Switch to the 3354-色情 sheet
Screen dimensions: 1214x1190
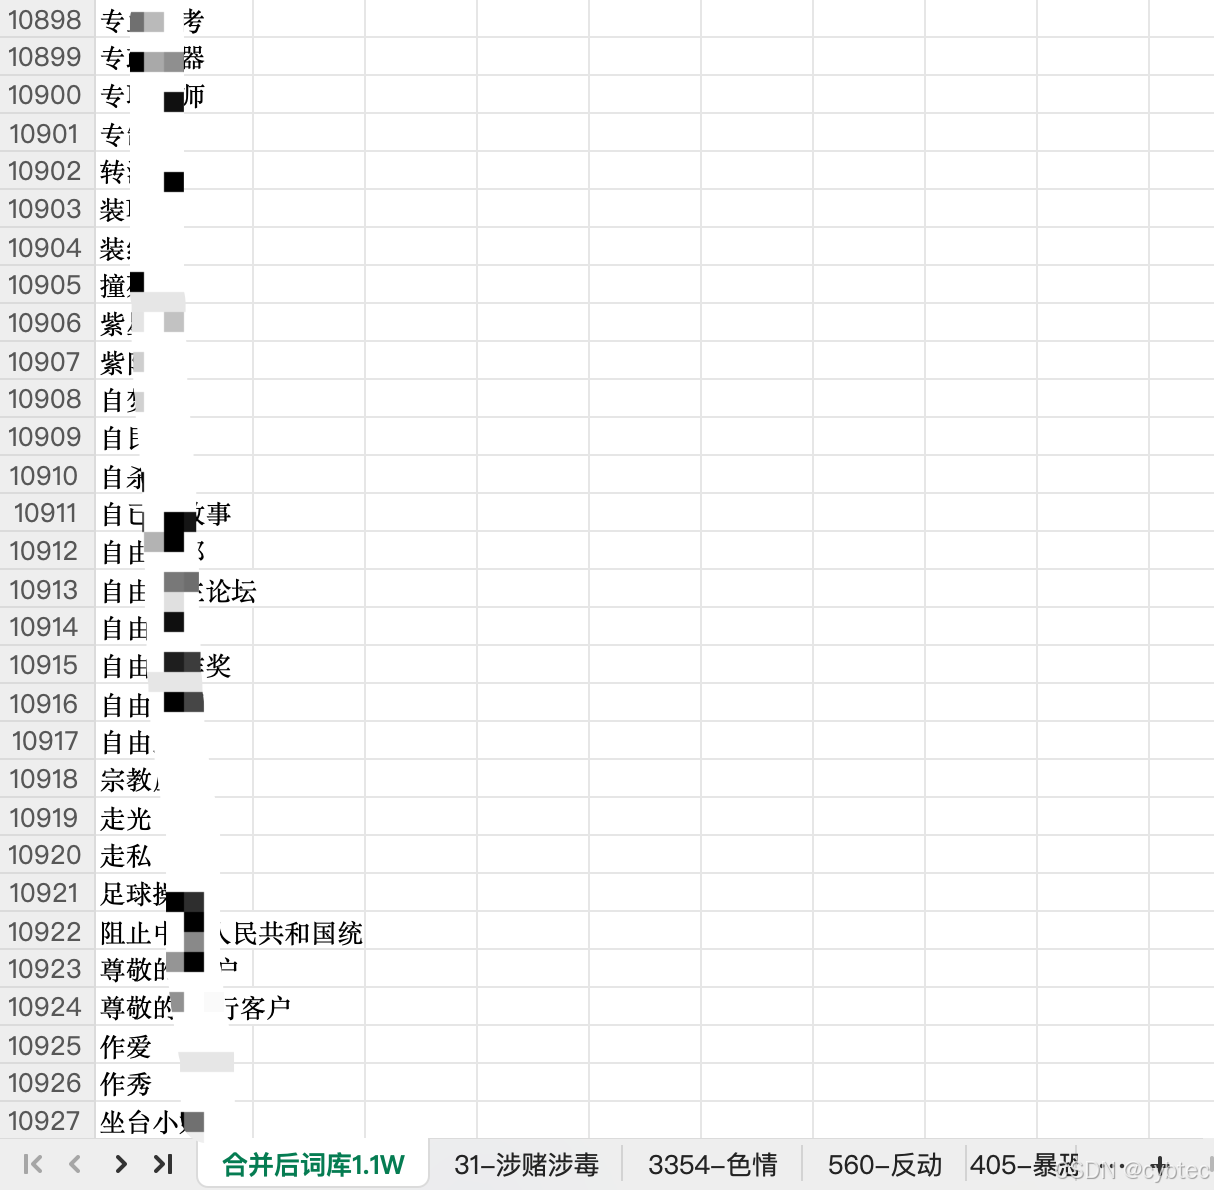click(713, 1164)
